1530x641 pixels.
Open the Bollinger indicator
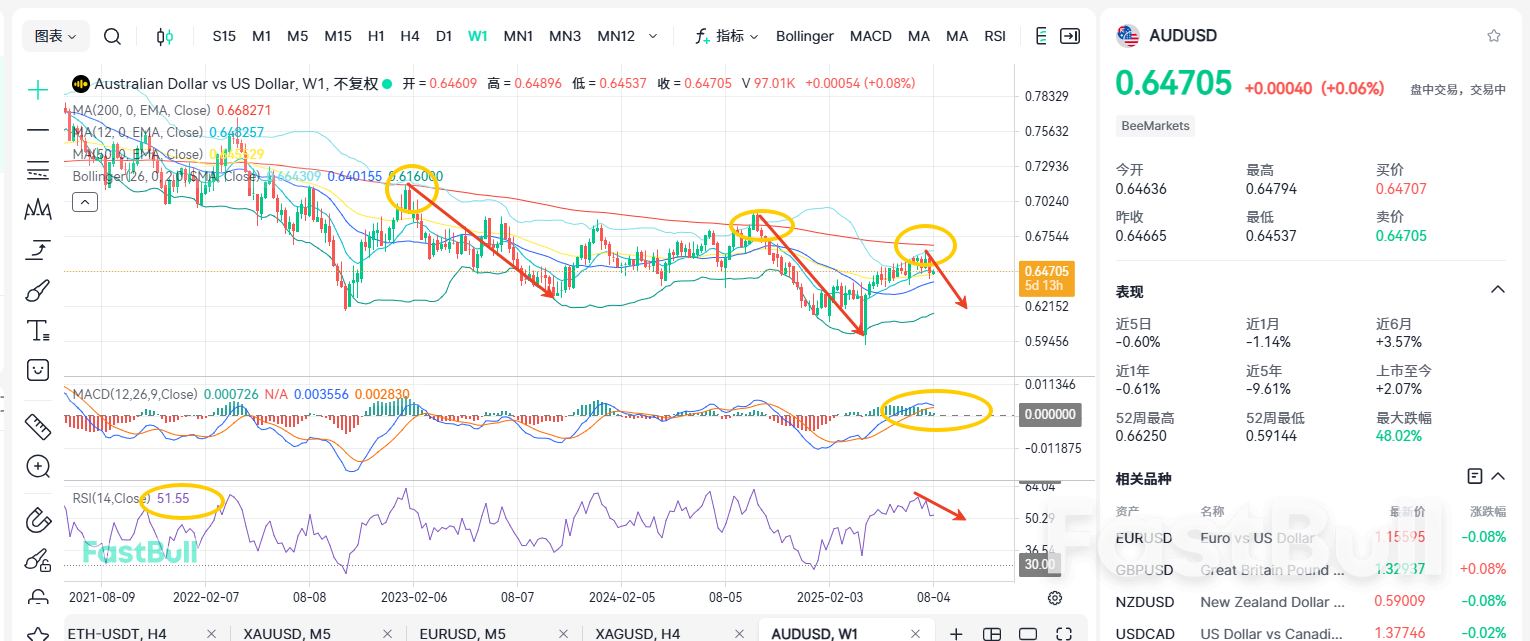(x=804, y=36)
